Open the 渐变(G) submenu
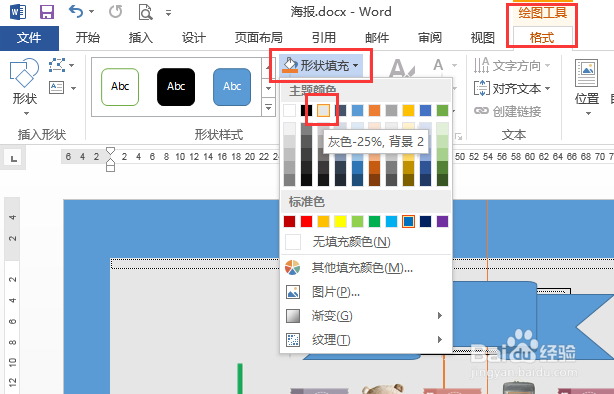 pyautogui.click(x=366, y=316)
